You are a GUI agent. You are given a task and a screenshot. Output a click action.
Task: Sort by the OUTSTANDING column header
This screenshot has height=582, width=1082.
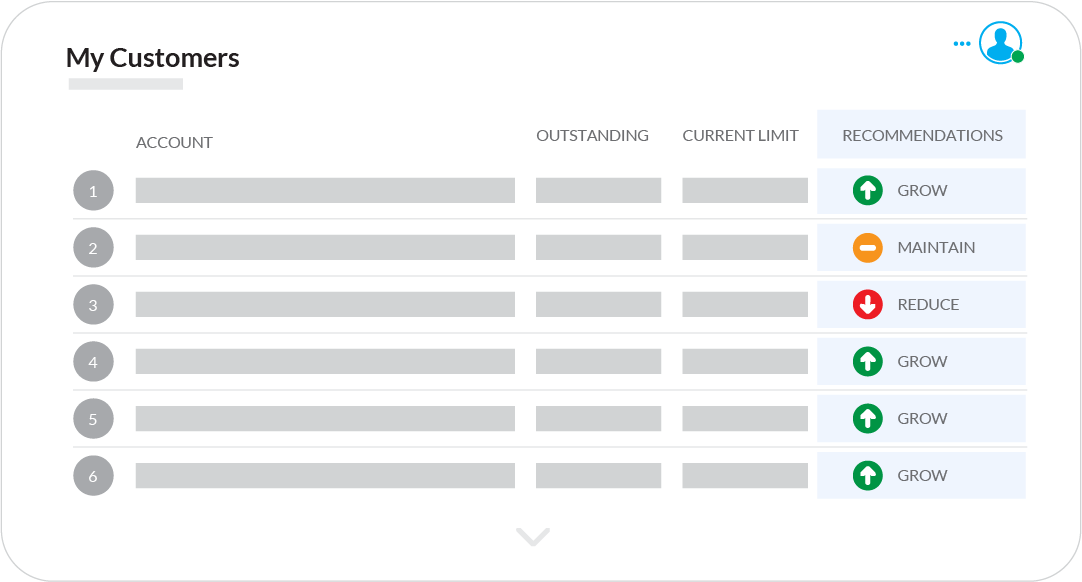pyautogui.click(x=592, y=135)
